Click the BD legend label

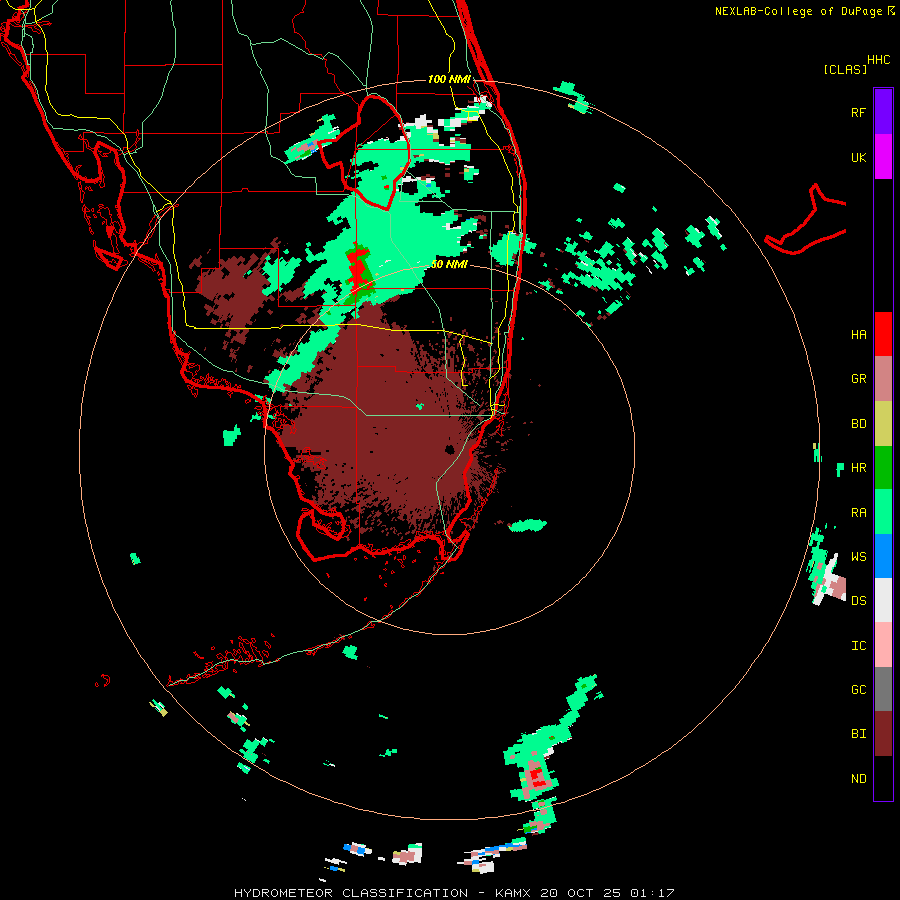[x=858, y=424]
